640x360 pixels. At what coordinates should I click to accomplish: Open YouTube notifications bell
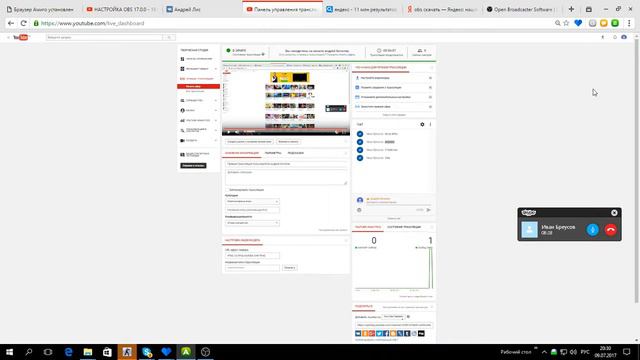coord(615,37)
